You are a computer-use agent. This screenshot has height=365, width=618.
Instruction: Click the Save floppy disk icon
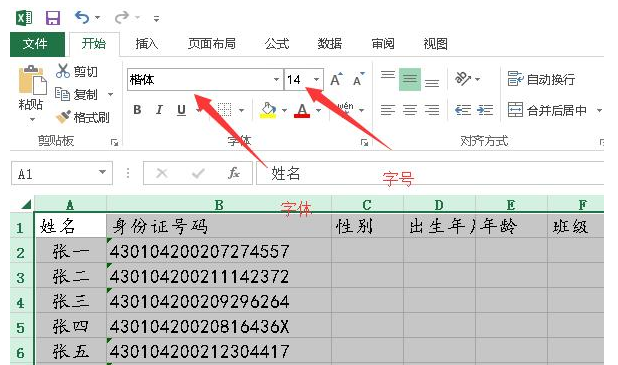pos(53,18)
